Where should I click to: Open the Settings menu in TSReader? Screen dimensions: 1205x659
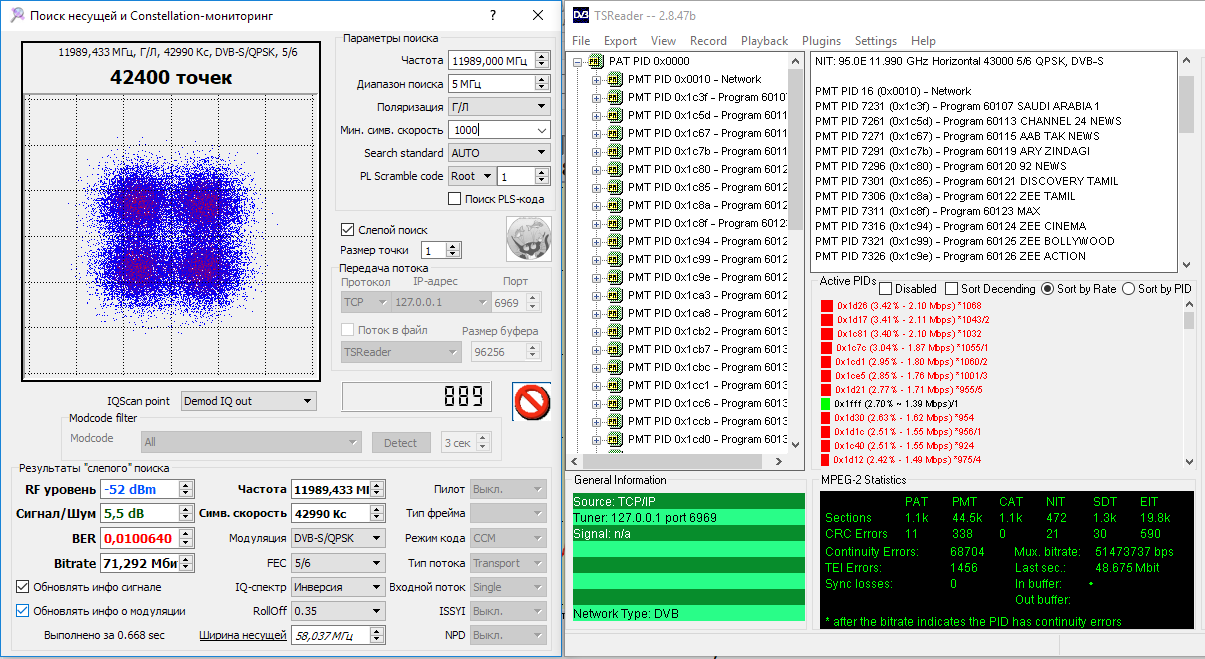[876, 41]
